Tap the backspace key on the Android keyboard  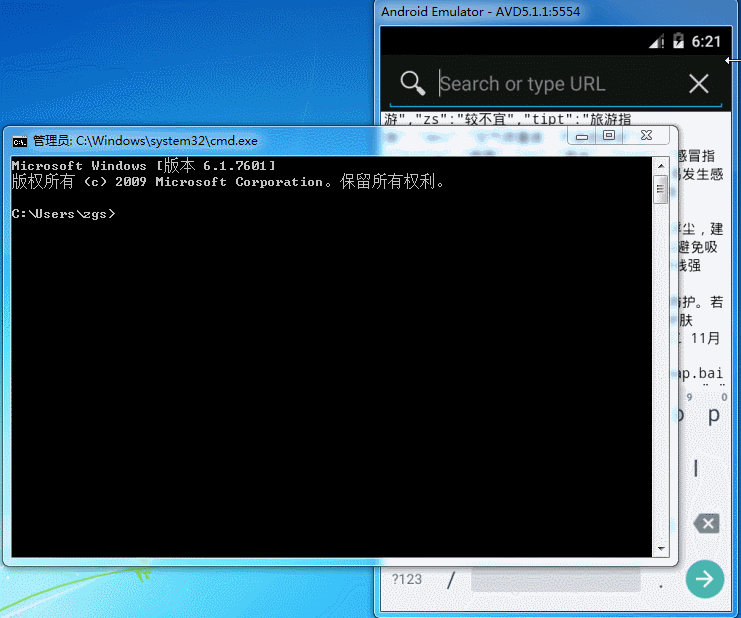(x=707, y=524)
